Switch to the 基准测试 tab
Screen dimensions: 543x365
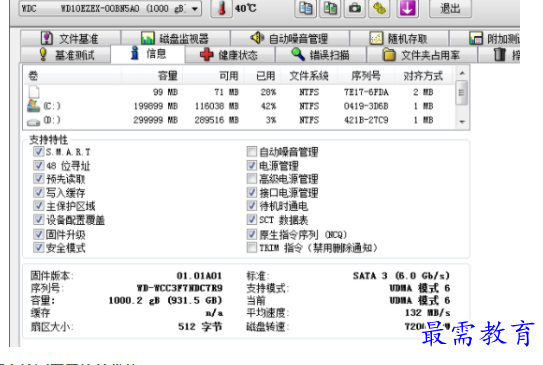[x=66, y=55]
